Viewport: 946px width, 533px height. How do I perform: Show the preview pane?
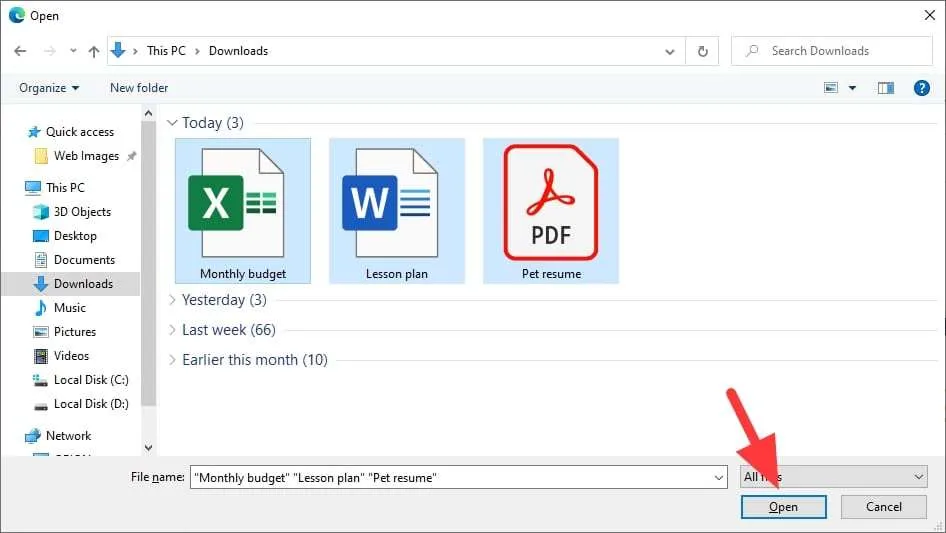click(886, 88)
